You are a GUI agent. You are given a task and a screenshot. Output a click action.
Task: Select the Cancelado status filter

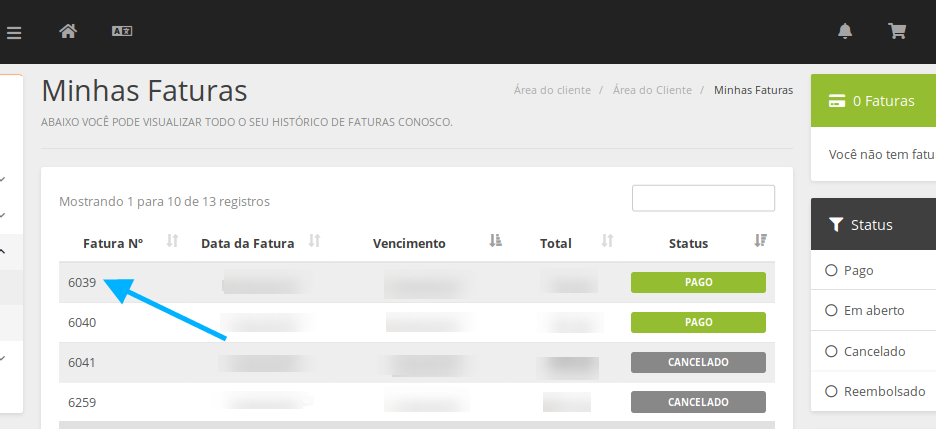coord(831,351)
